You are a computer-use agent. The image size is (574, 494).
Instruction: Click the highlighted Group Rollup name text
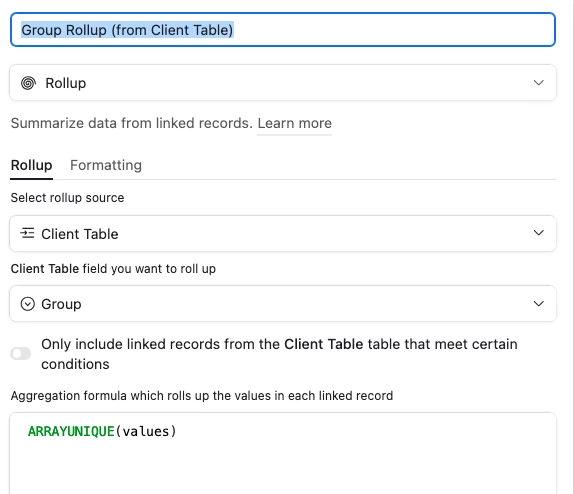pos(127,30)
